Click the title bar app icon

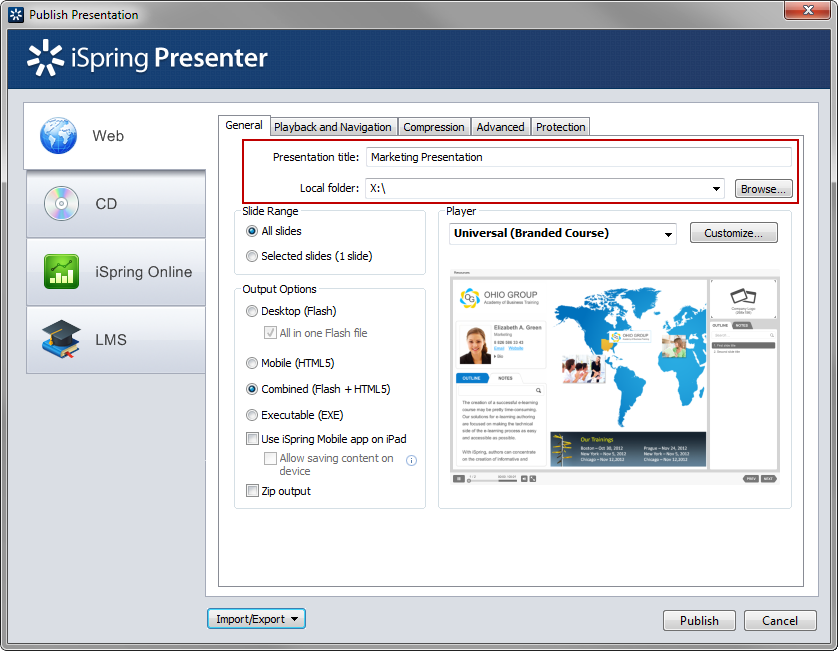16,15
